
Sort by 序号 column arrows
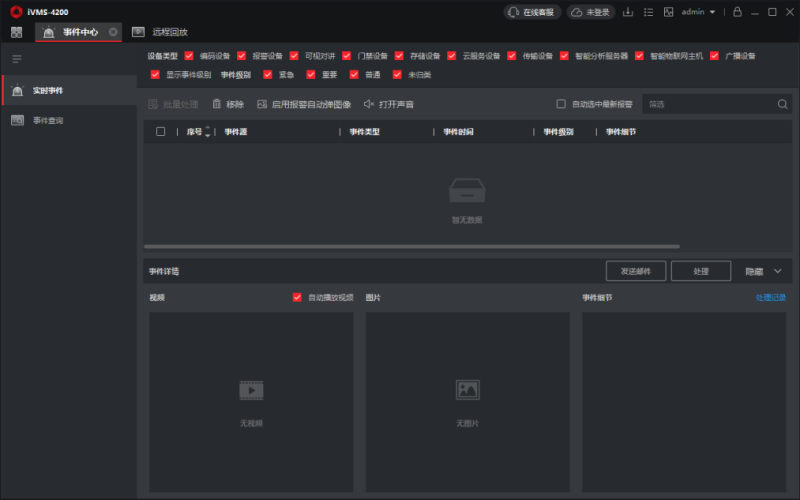pos(207,131)
